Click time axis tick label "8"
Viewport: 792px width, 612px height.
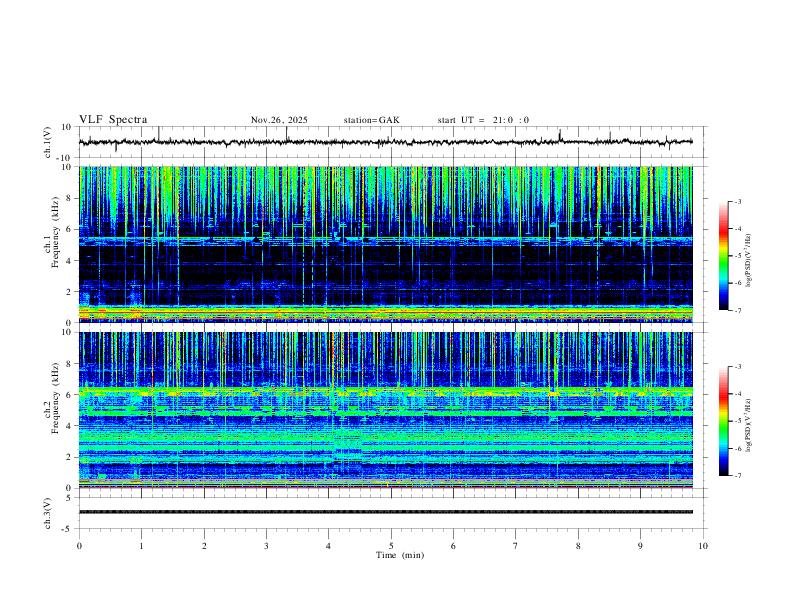click(578, 546)
